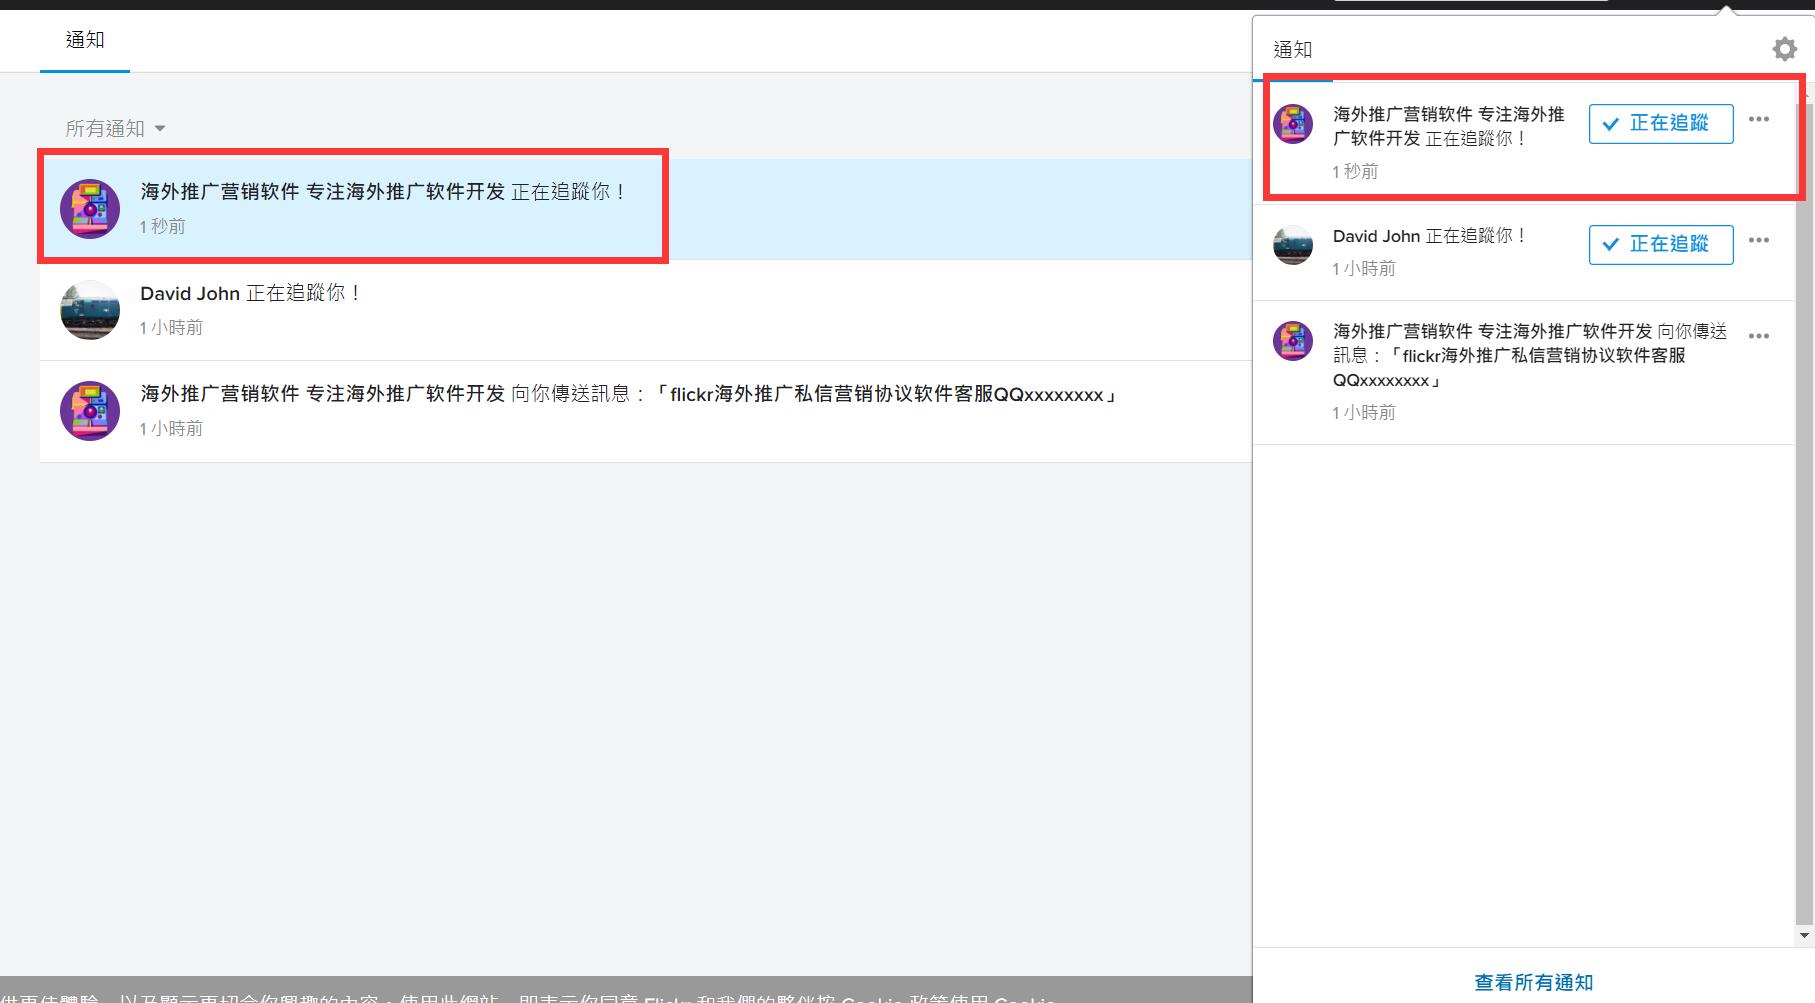Click the popup panel vertical scrollbar
The image size is (1815, 1003).
coord(1804,500)
